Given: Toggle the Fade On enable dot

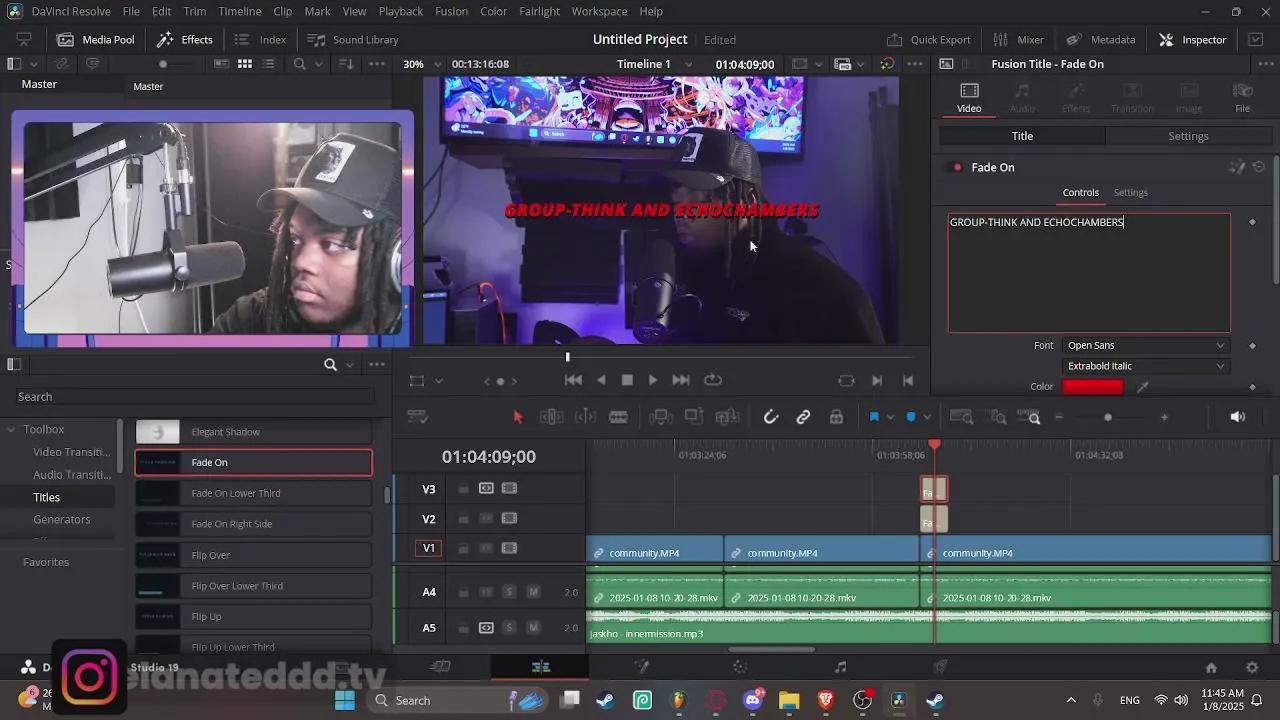Looking at the screenshot, I should click(957, 167).
